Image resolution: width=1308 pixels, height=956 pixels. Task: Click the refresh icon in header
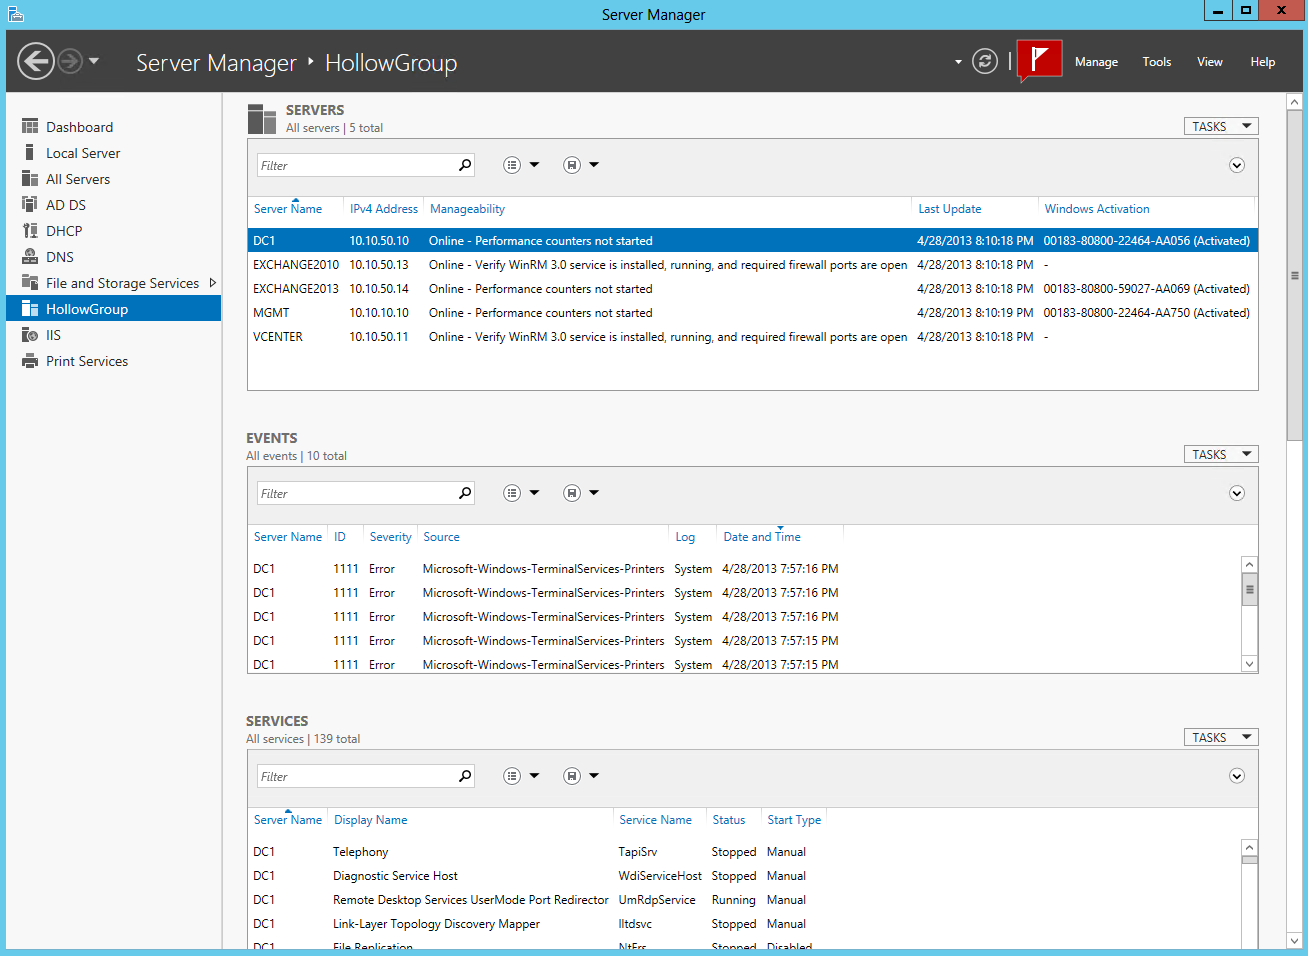pyautogui.click(x=985, y=62)
